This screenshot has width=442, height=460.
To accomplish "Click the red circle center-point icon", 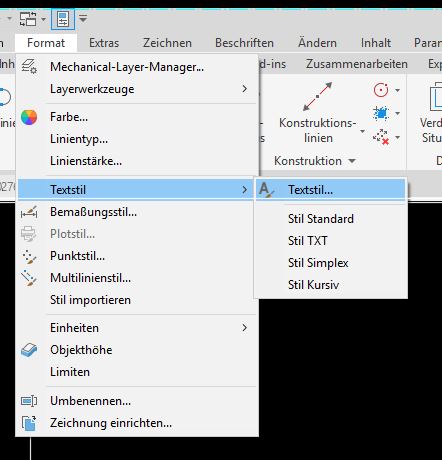I will [x=381, y=90].
